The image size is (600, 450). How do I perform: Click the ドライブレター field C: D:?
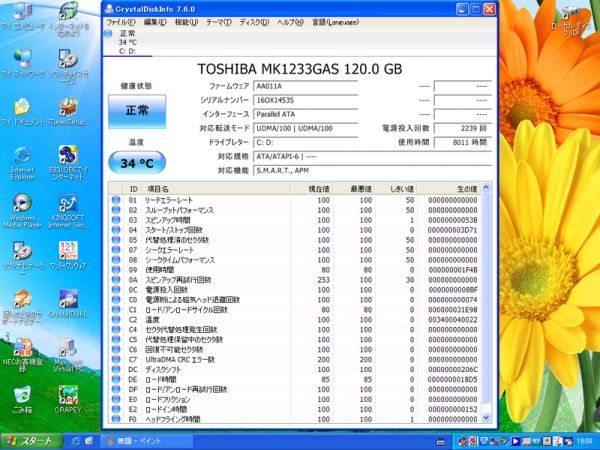point(305,142)
